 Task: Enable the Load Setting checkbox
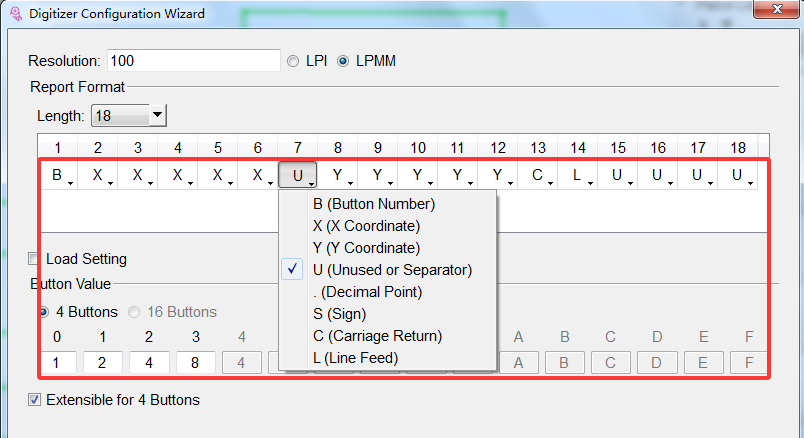point(36,259)
